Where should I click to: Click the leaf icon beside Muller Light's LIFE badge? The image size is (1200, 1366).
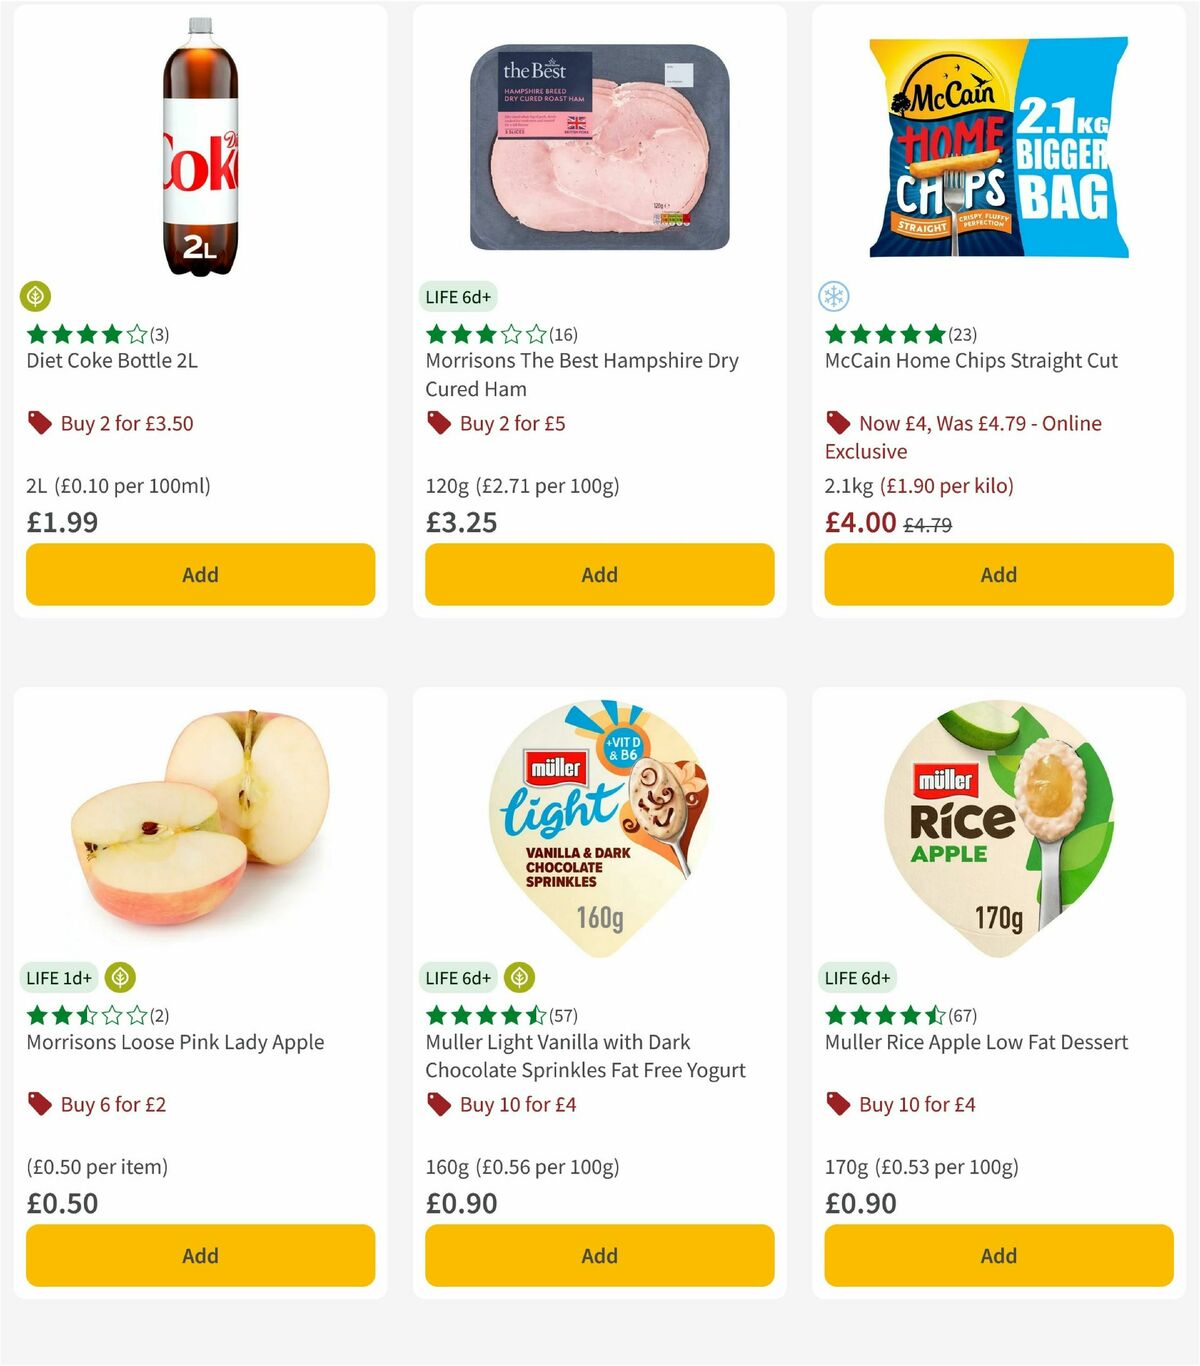pyautogui.click(x=518, y=977)
